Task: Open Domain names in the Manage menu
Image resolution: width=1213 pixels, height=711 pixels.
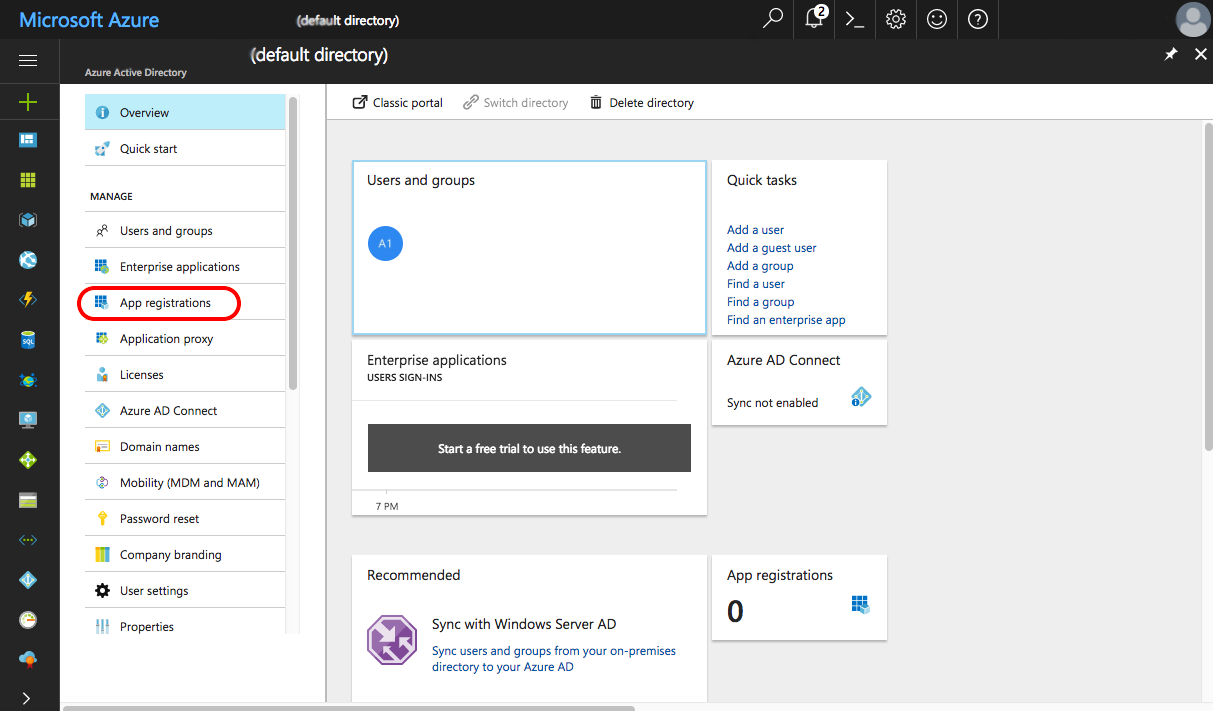Action: (x=185, y=447)
